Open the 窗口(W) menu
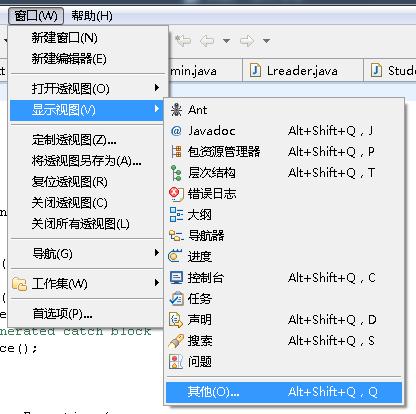416x414 pixels. coord(36,16)
